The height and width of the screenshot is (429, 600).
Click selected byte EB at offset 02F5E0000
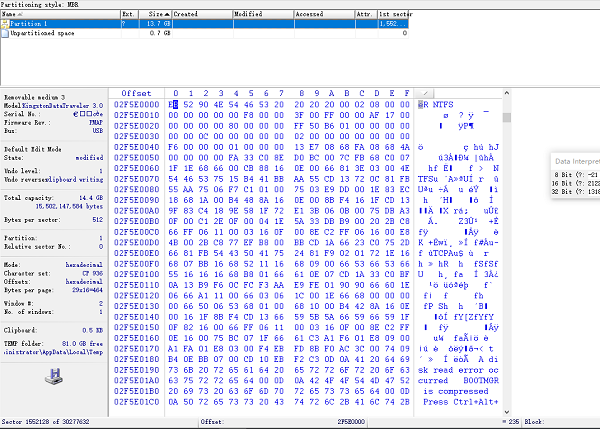point(173,104)
